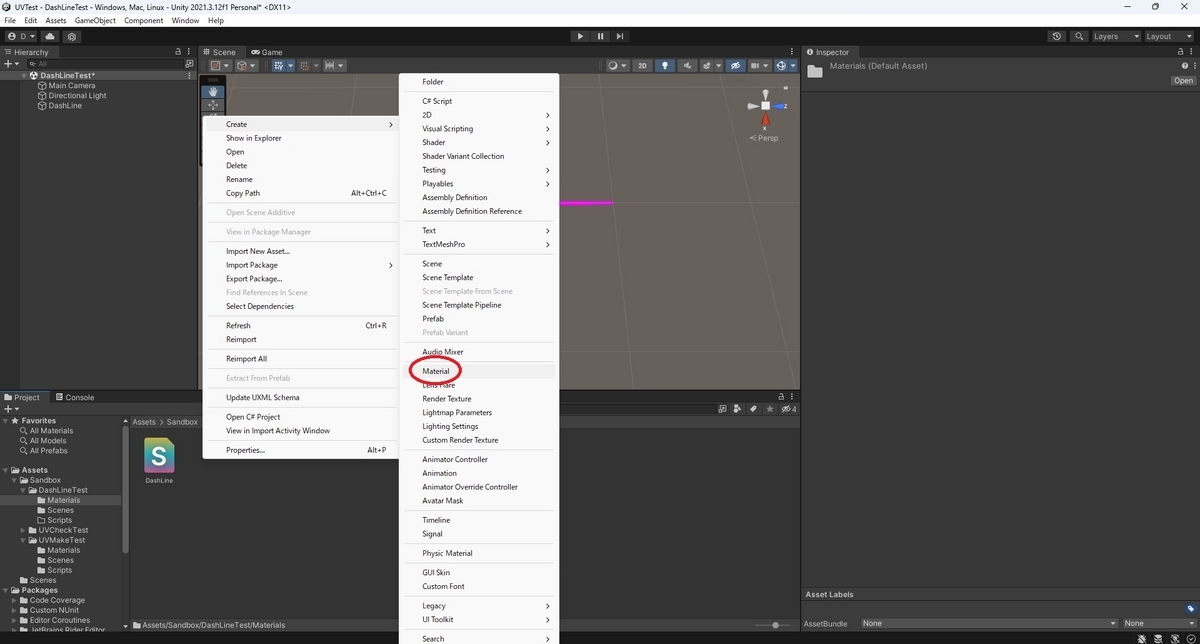Expand the UVCheckTest folder

point(24,530)
